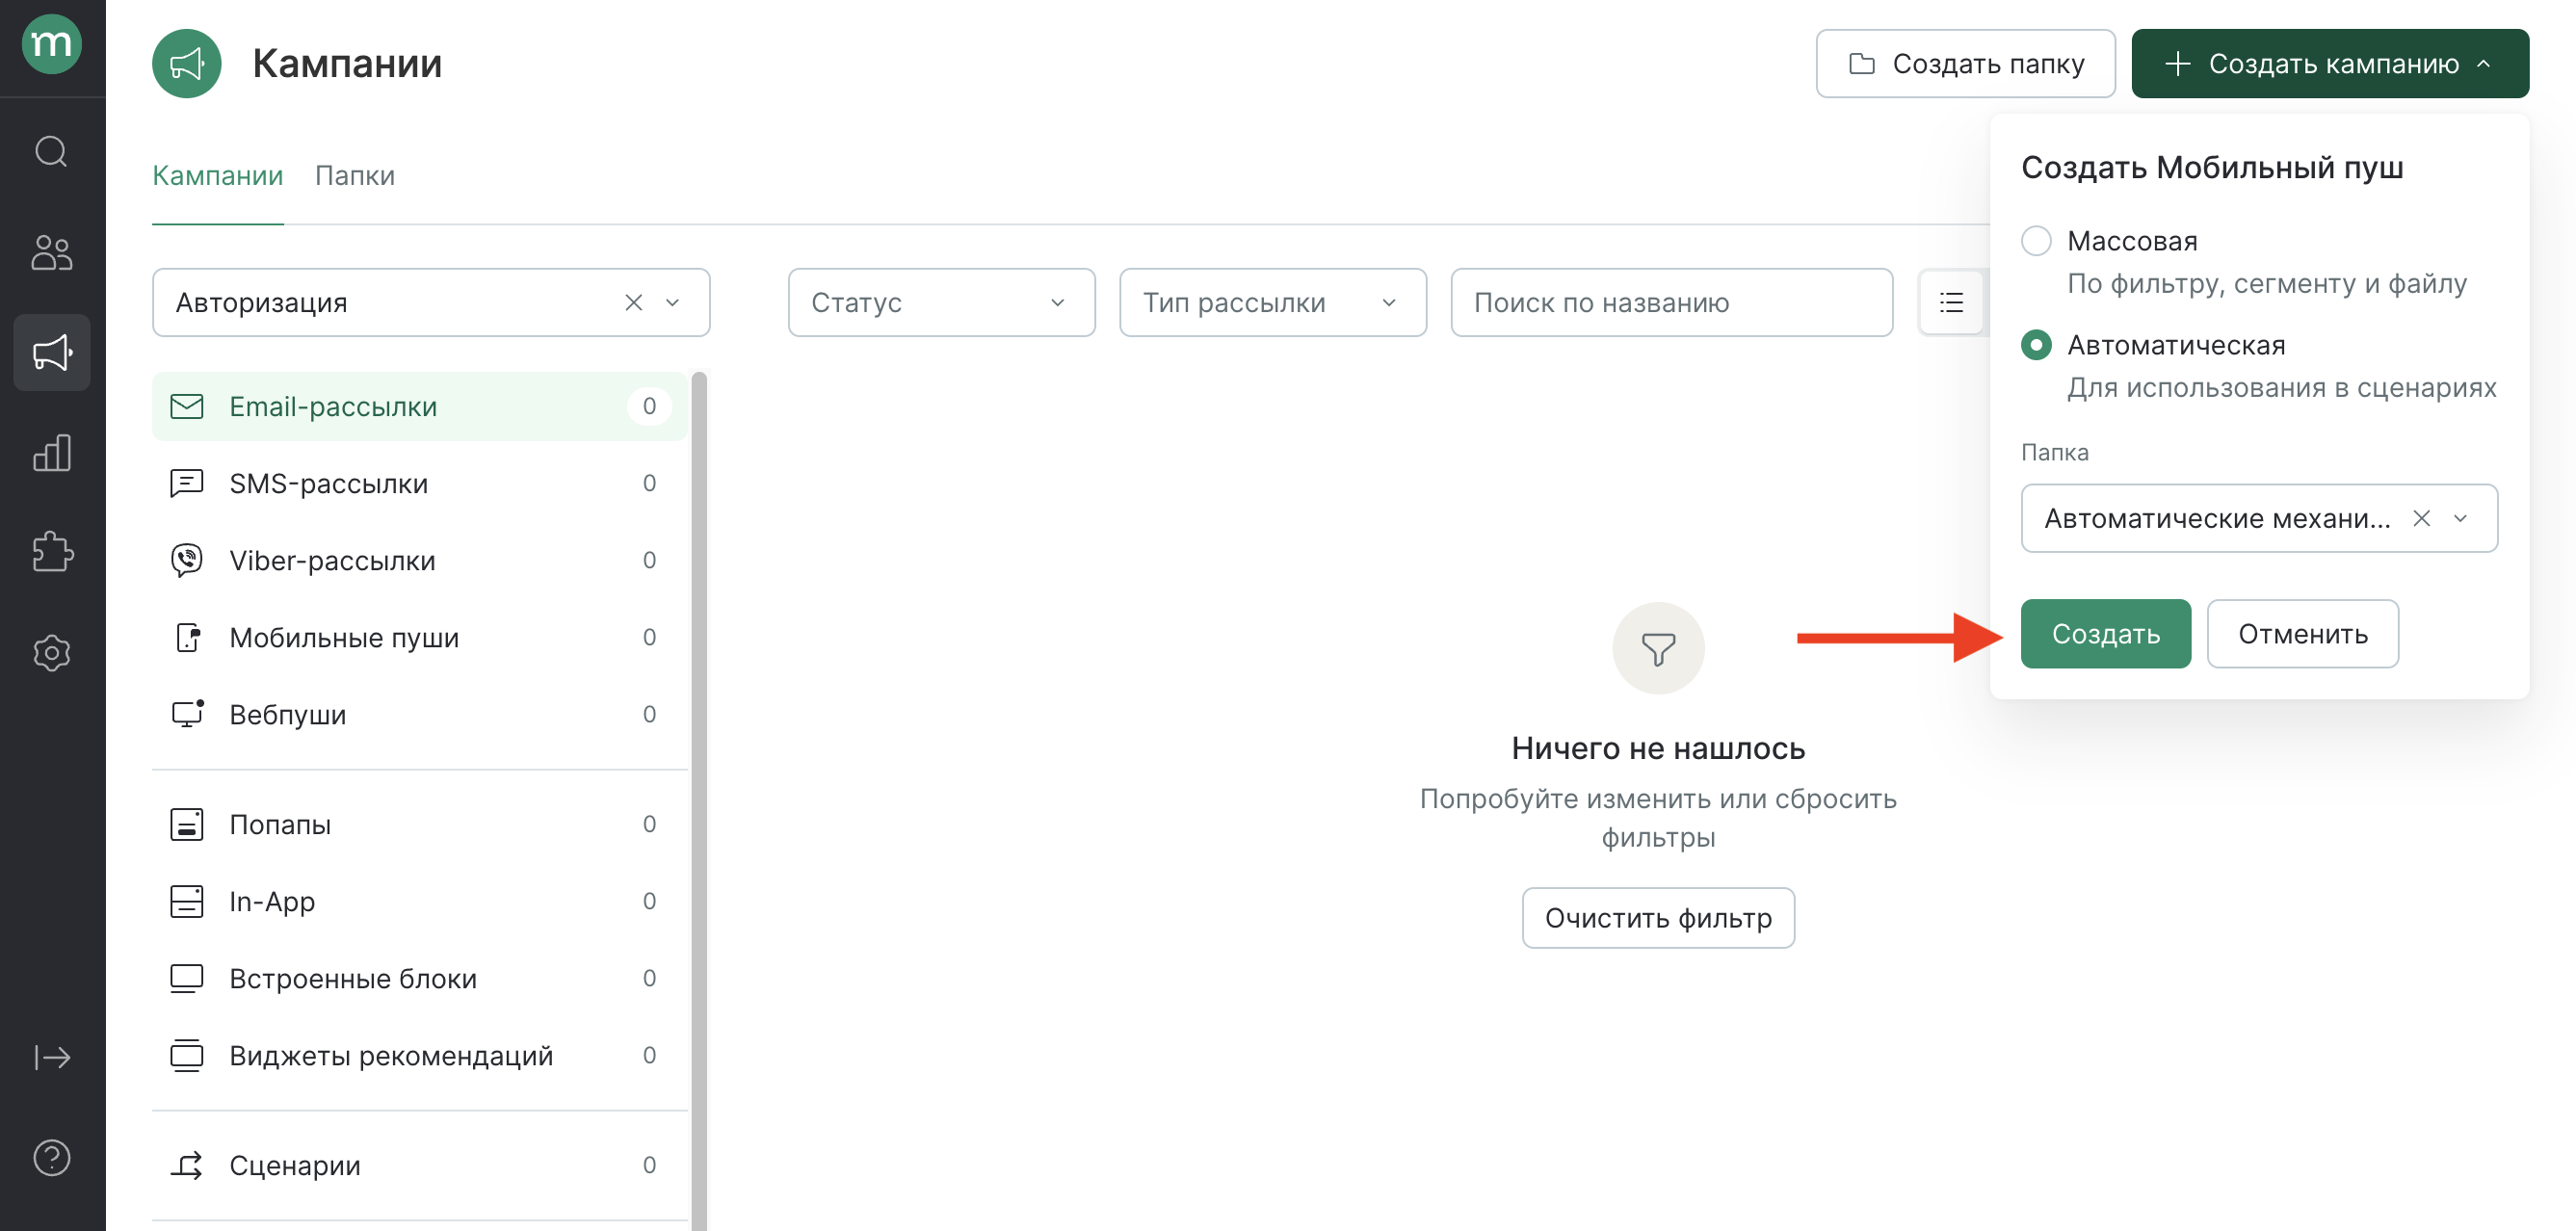
Task: Select Виджеты рекомендаций in the list
Action: [x=419, y=1055]
